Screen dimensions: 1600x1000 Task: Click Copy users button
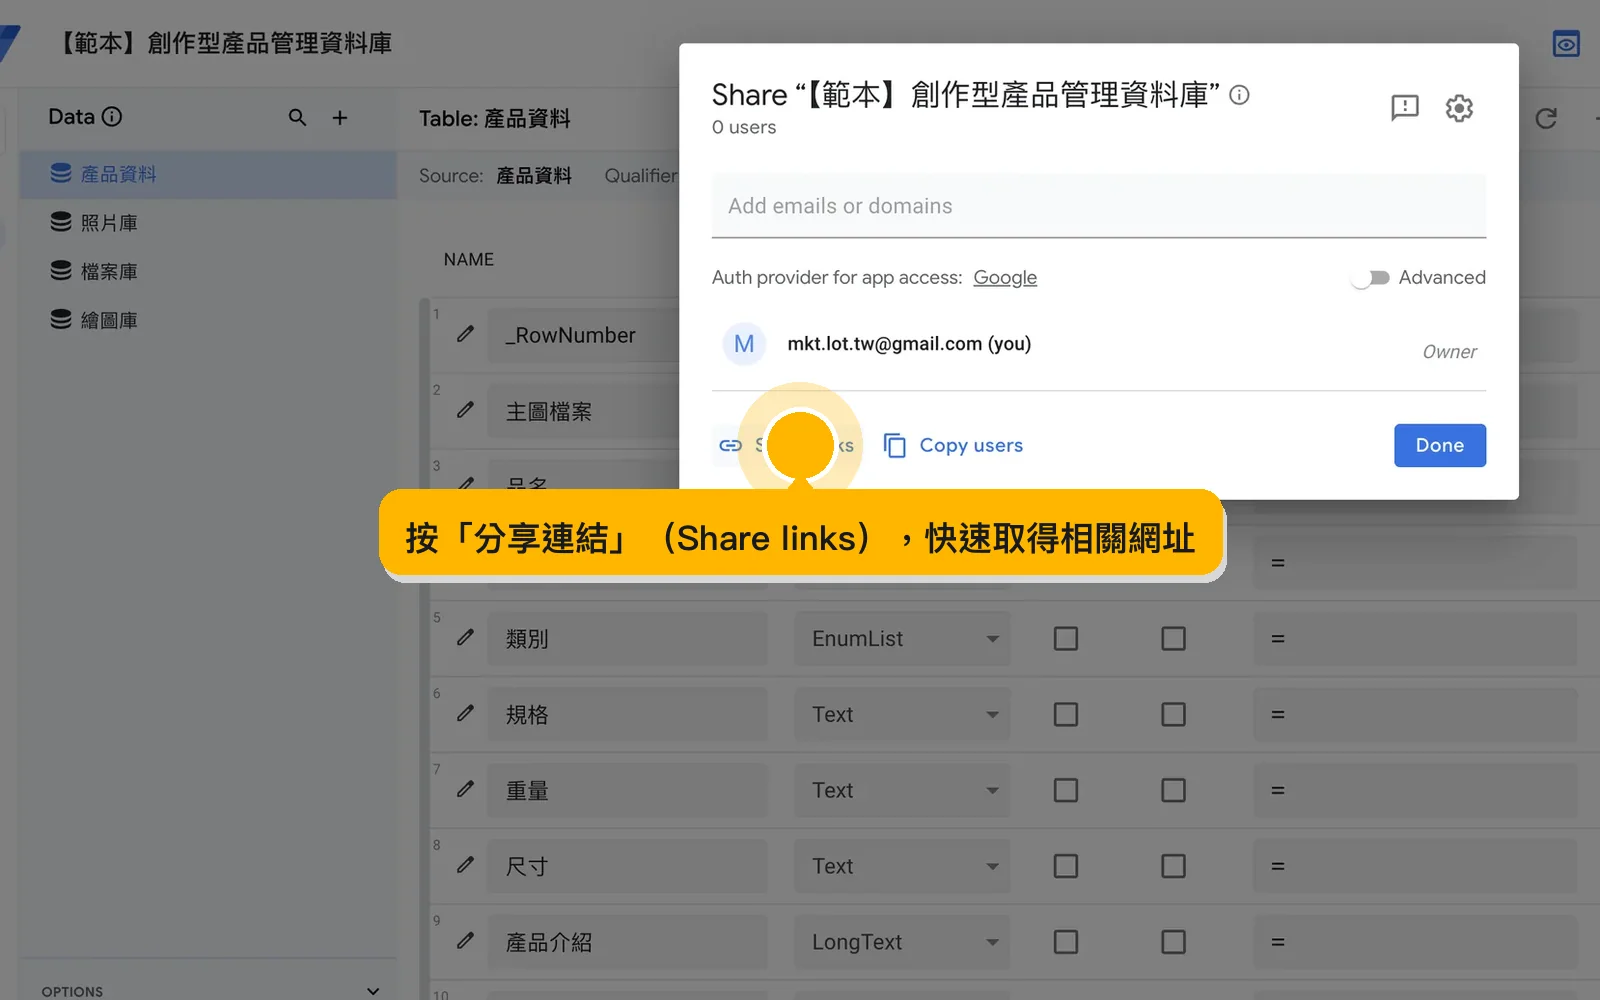click(953, 446)
